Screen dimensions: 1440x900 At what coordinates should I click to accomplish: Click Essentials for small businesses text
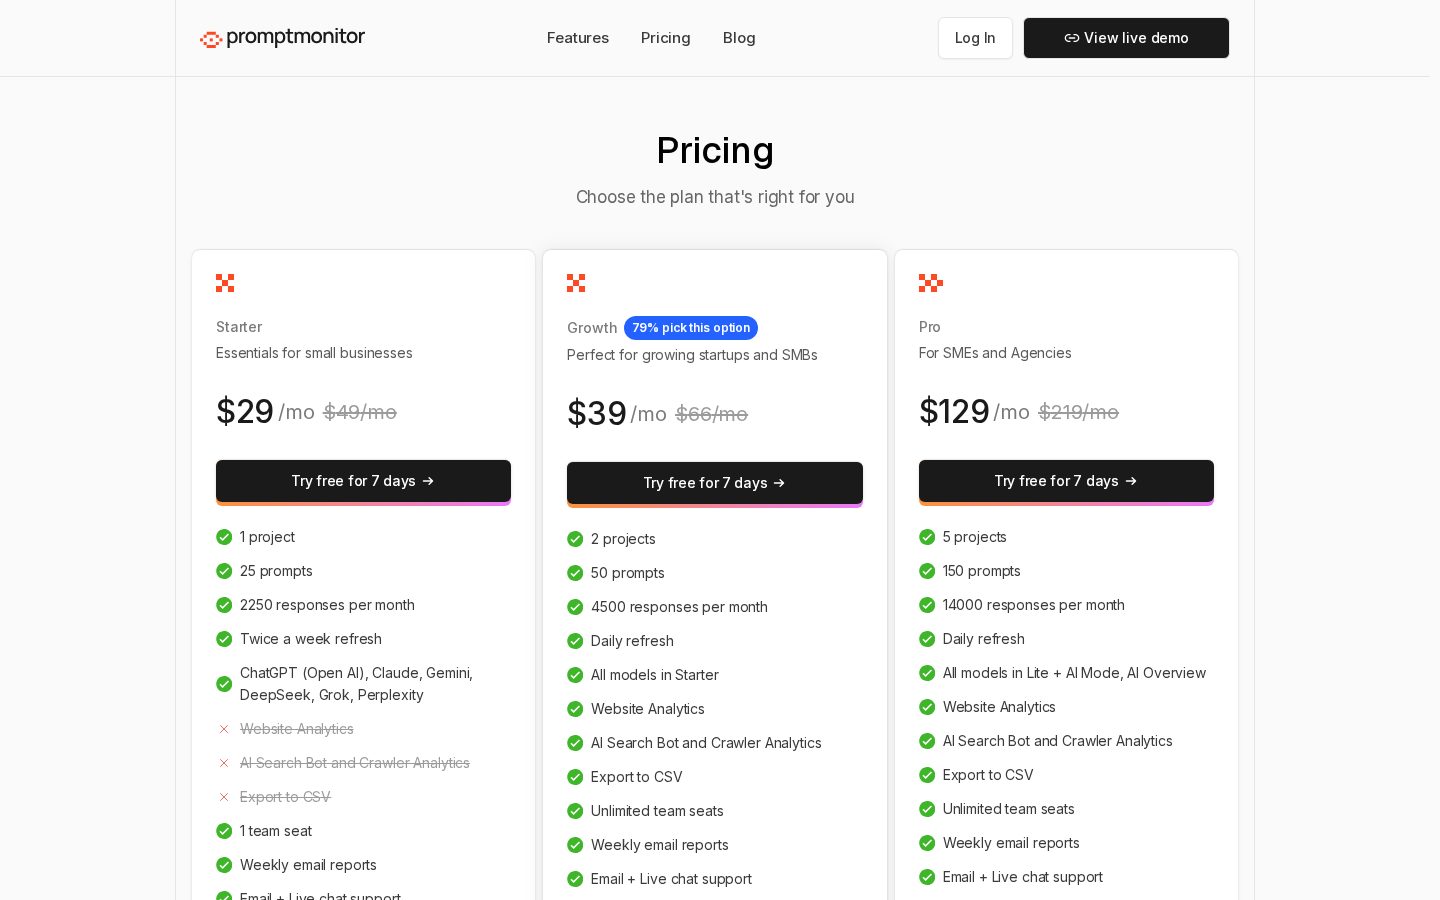click(314, 353)
